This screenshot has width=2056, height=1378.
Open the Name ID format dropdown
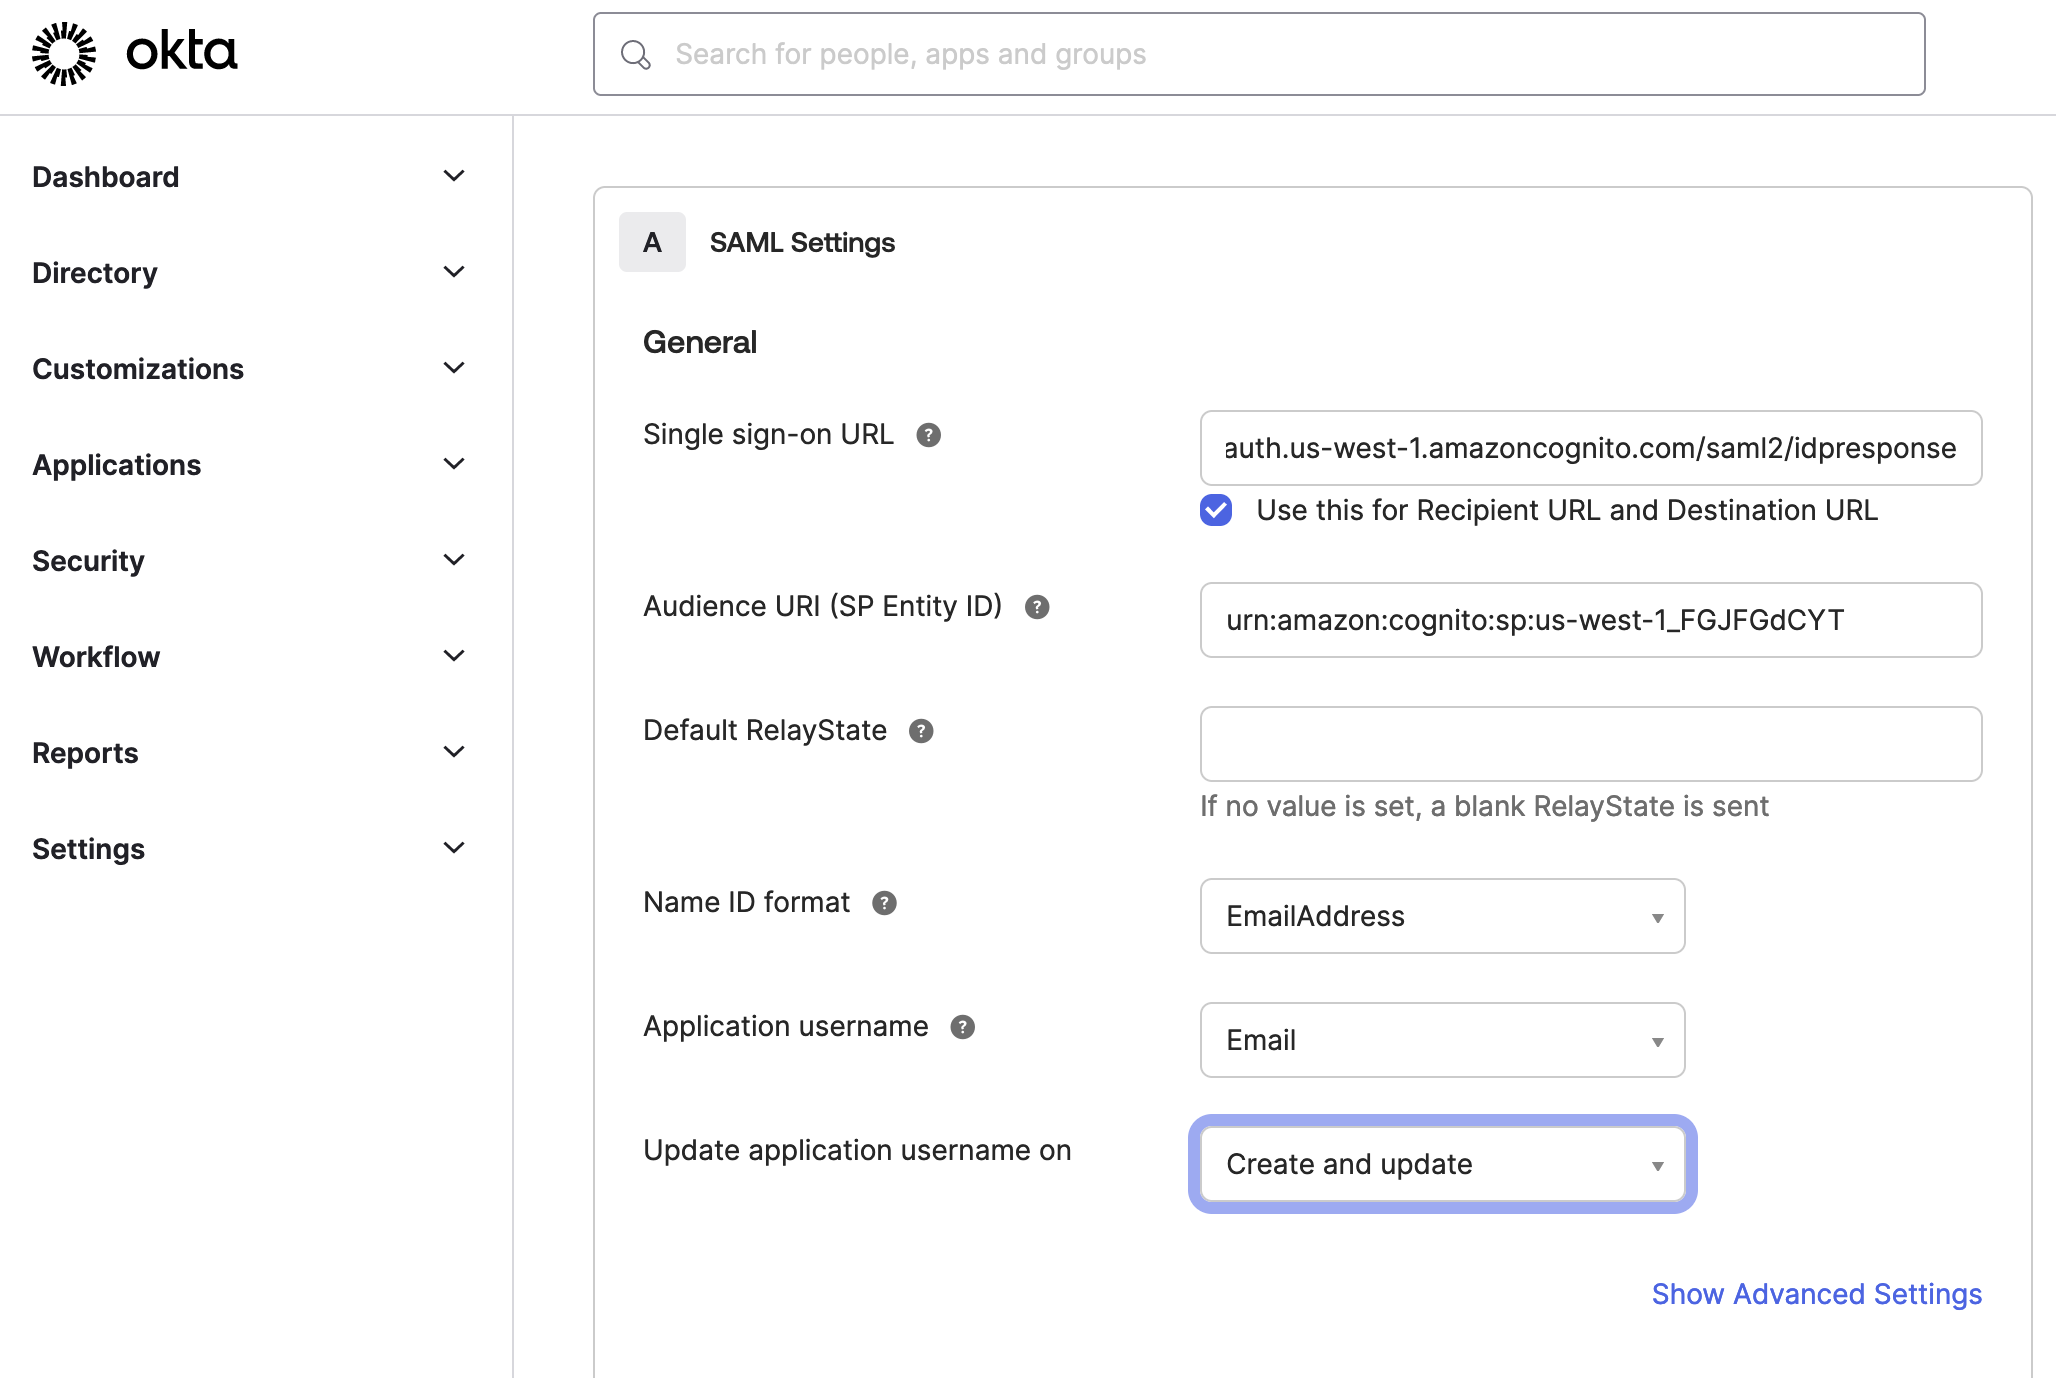(1442, 916)
